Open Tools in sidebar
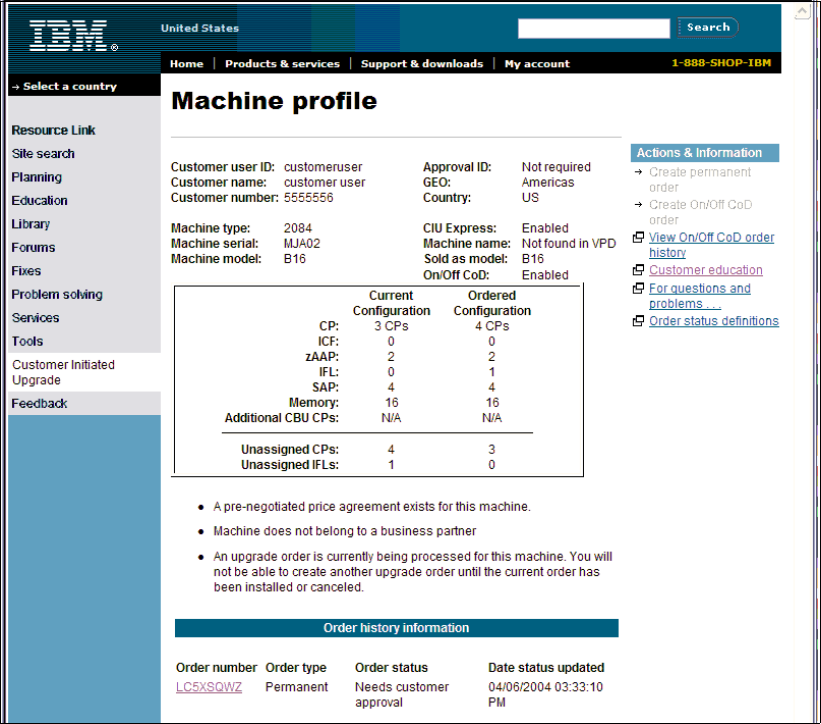821x724 pixels. [x=27, y=341]
